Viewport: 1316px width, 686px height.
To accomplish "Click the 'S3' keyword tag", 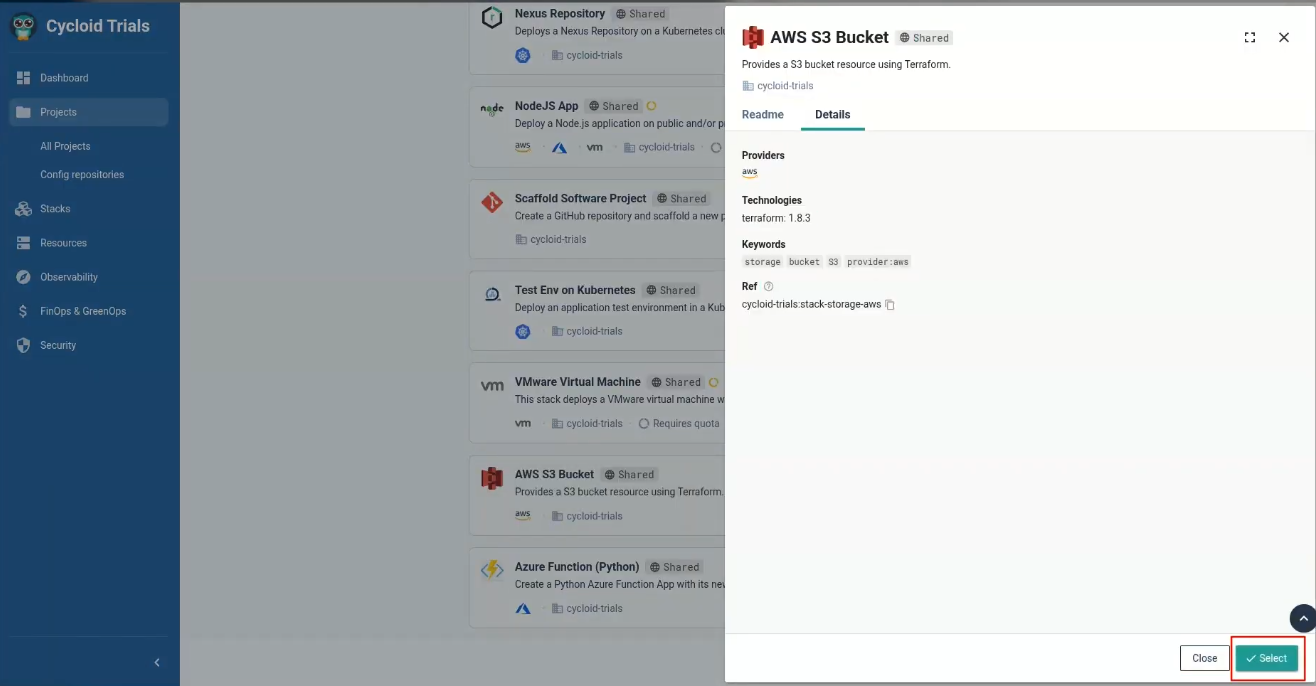I will coord(833,262).
